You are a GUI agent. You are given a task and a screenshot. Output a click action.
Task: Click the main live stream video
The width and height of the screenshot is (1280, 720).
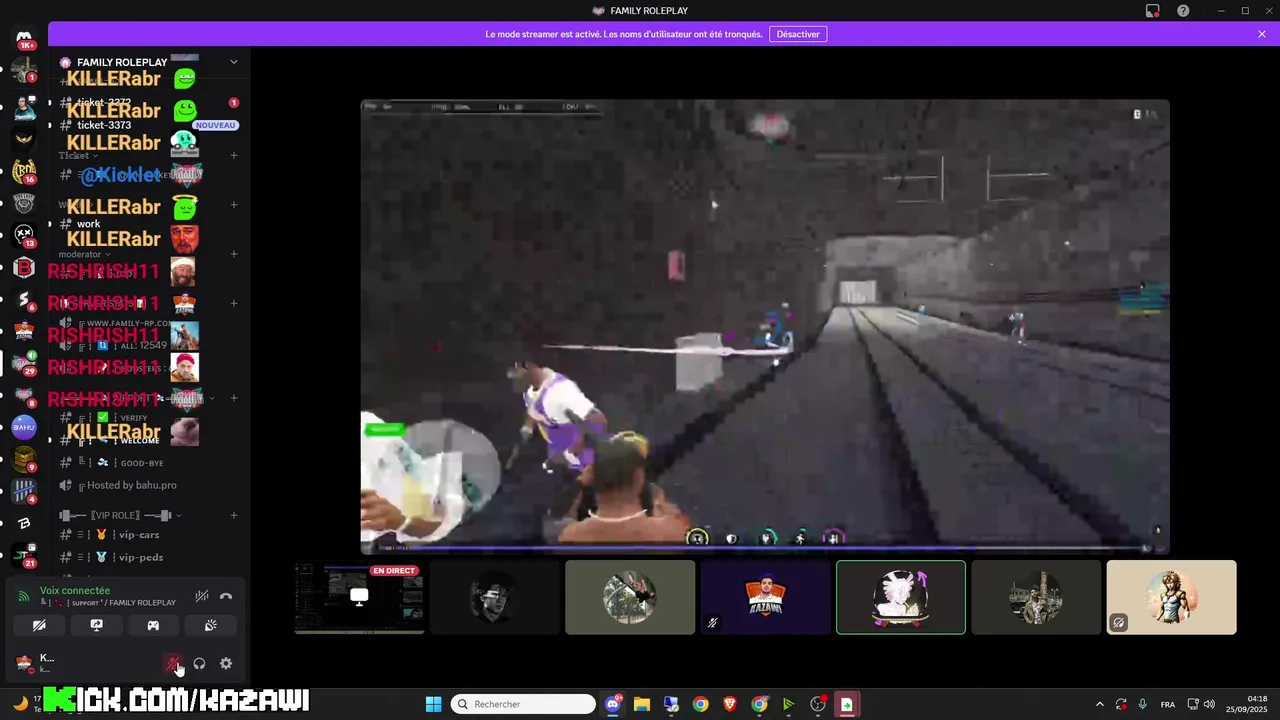pos(765,326)
